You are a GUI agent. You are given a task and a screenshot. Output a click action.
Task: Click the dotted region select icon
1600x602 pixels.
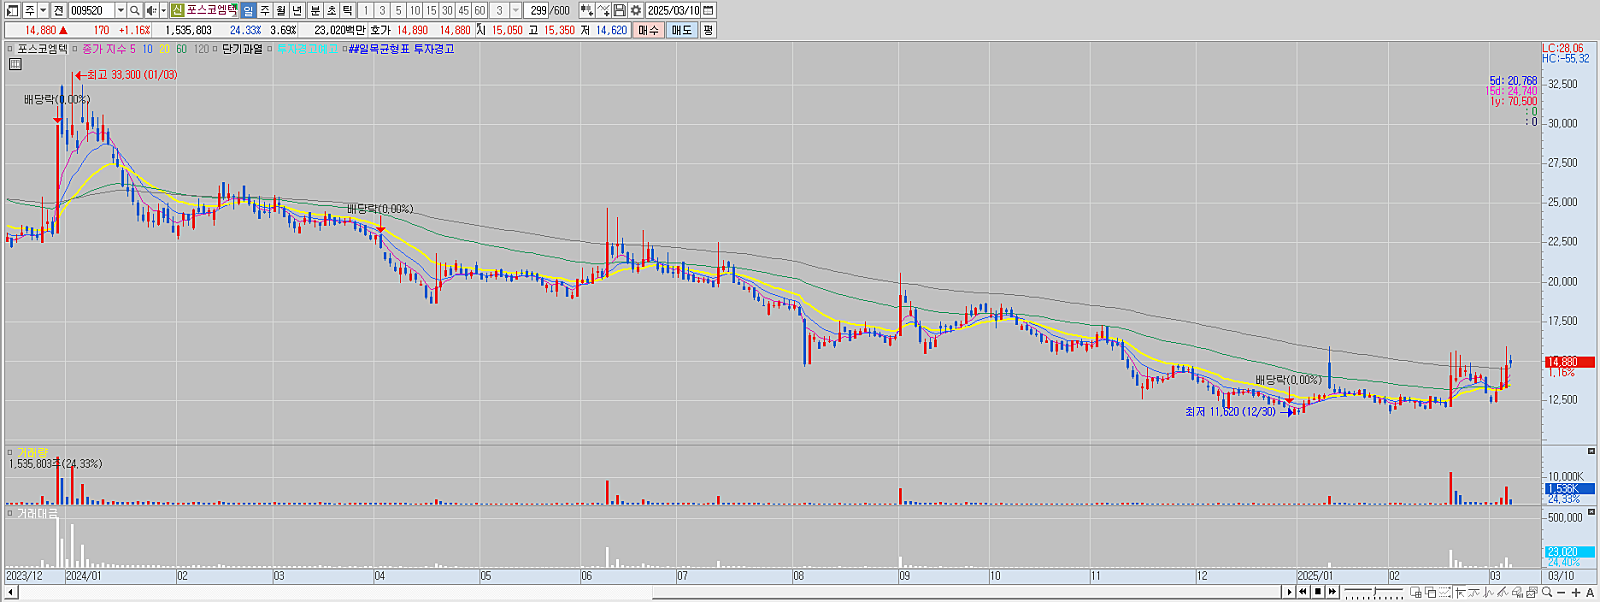coord(1445,592)
